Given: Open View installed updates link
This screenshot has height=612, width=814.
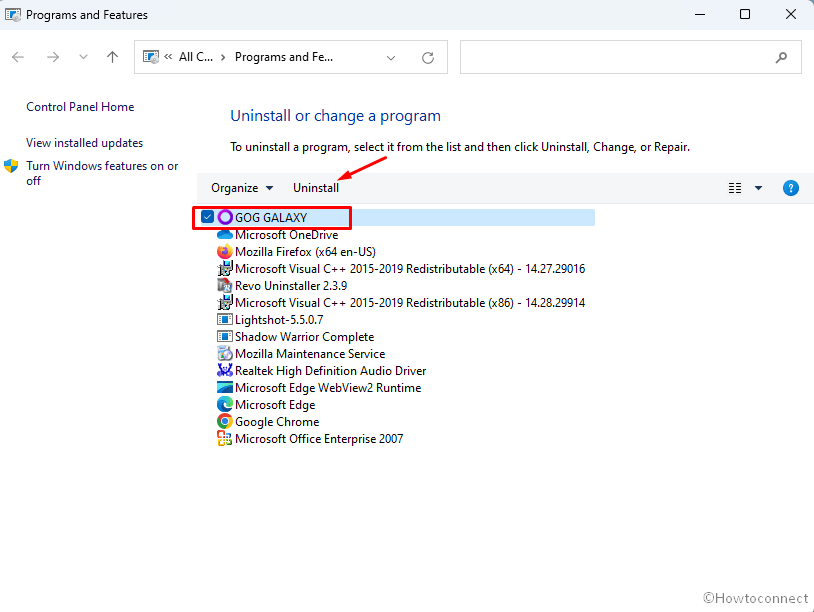Looking at the screenshot, I should click(85, 143).
